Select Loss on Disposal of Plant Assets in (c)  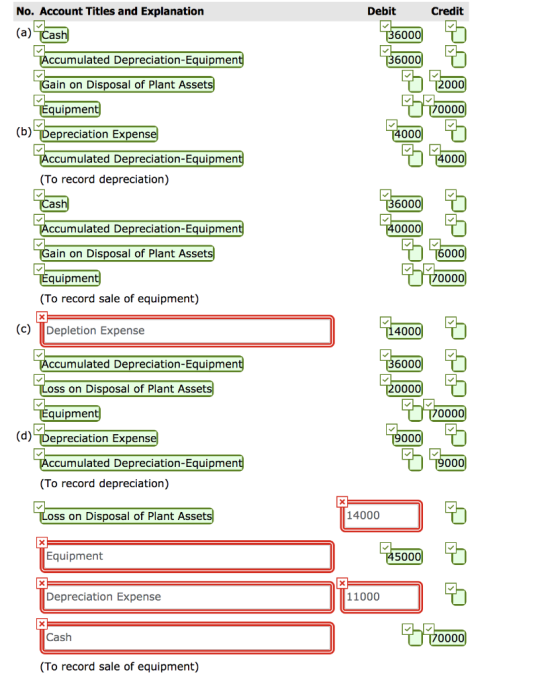click(x=126, y=389)
